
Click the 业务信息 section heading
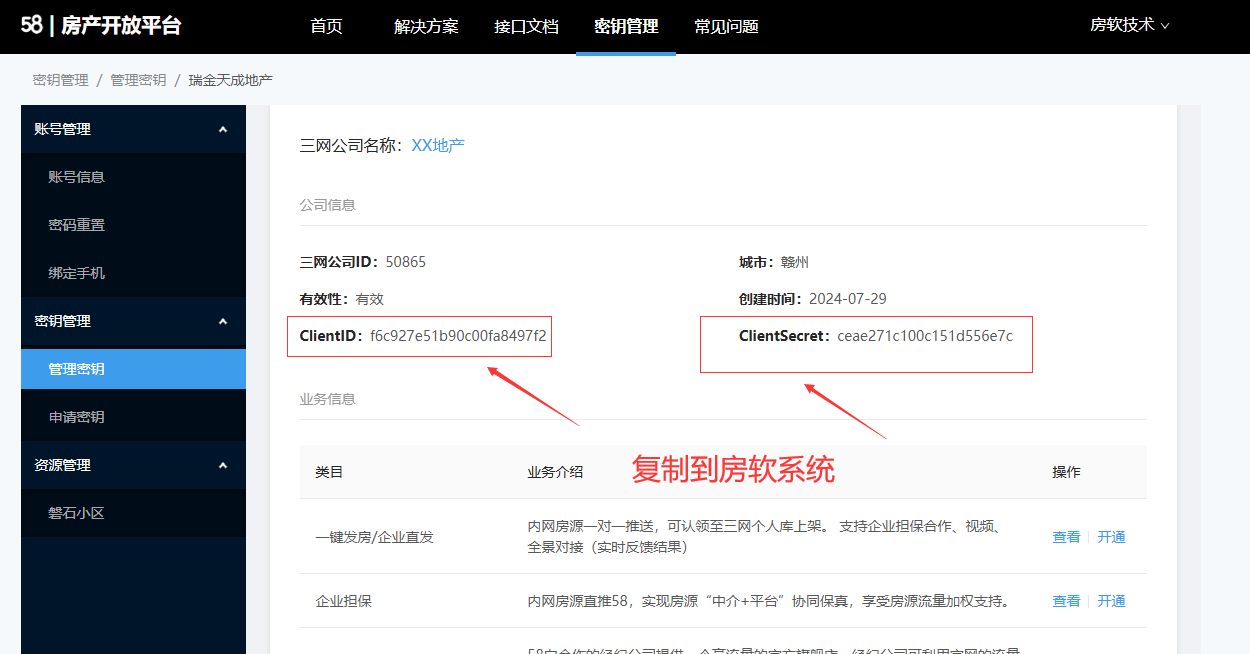(x=327, y=398)
